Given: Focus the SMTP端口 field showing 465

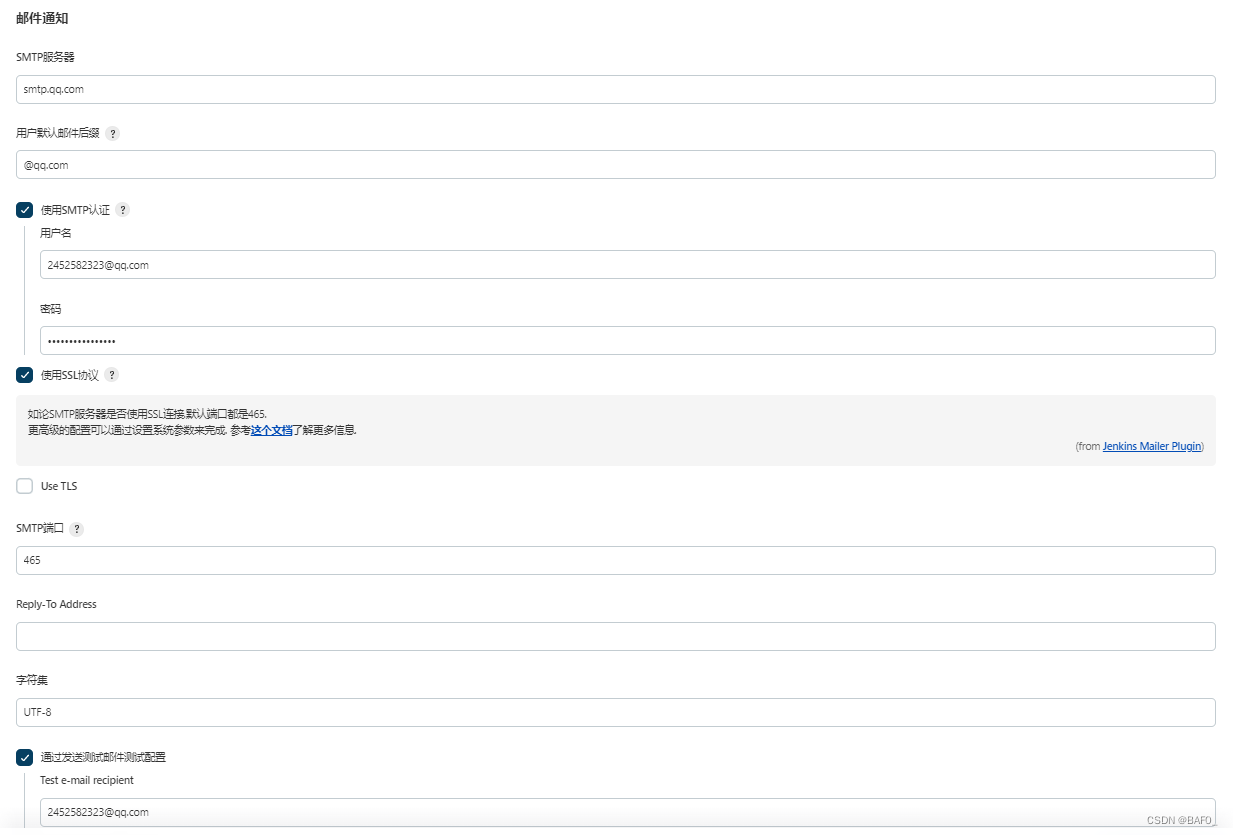Looking at the screenshot, I should tap(616, 561).
